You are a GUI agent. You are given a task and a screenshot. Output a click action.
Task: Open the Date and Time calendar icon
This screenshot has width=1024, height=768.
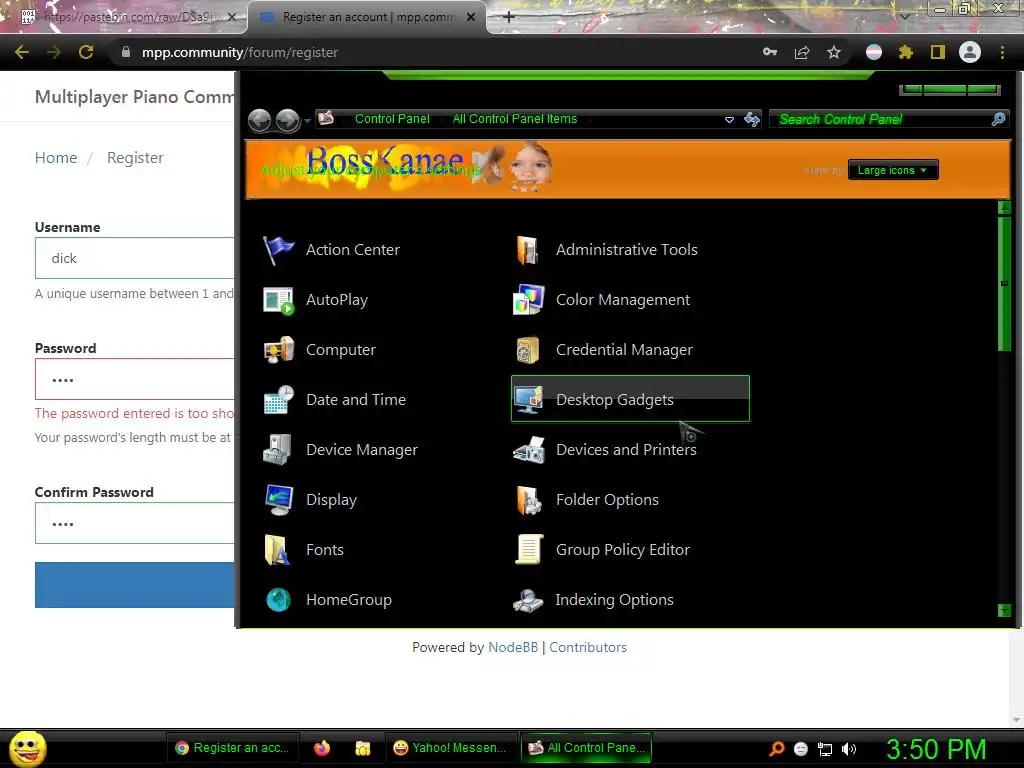[x=279, y=400]
